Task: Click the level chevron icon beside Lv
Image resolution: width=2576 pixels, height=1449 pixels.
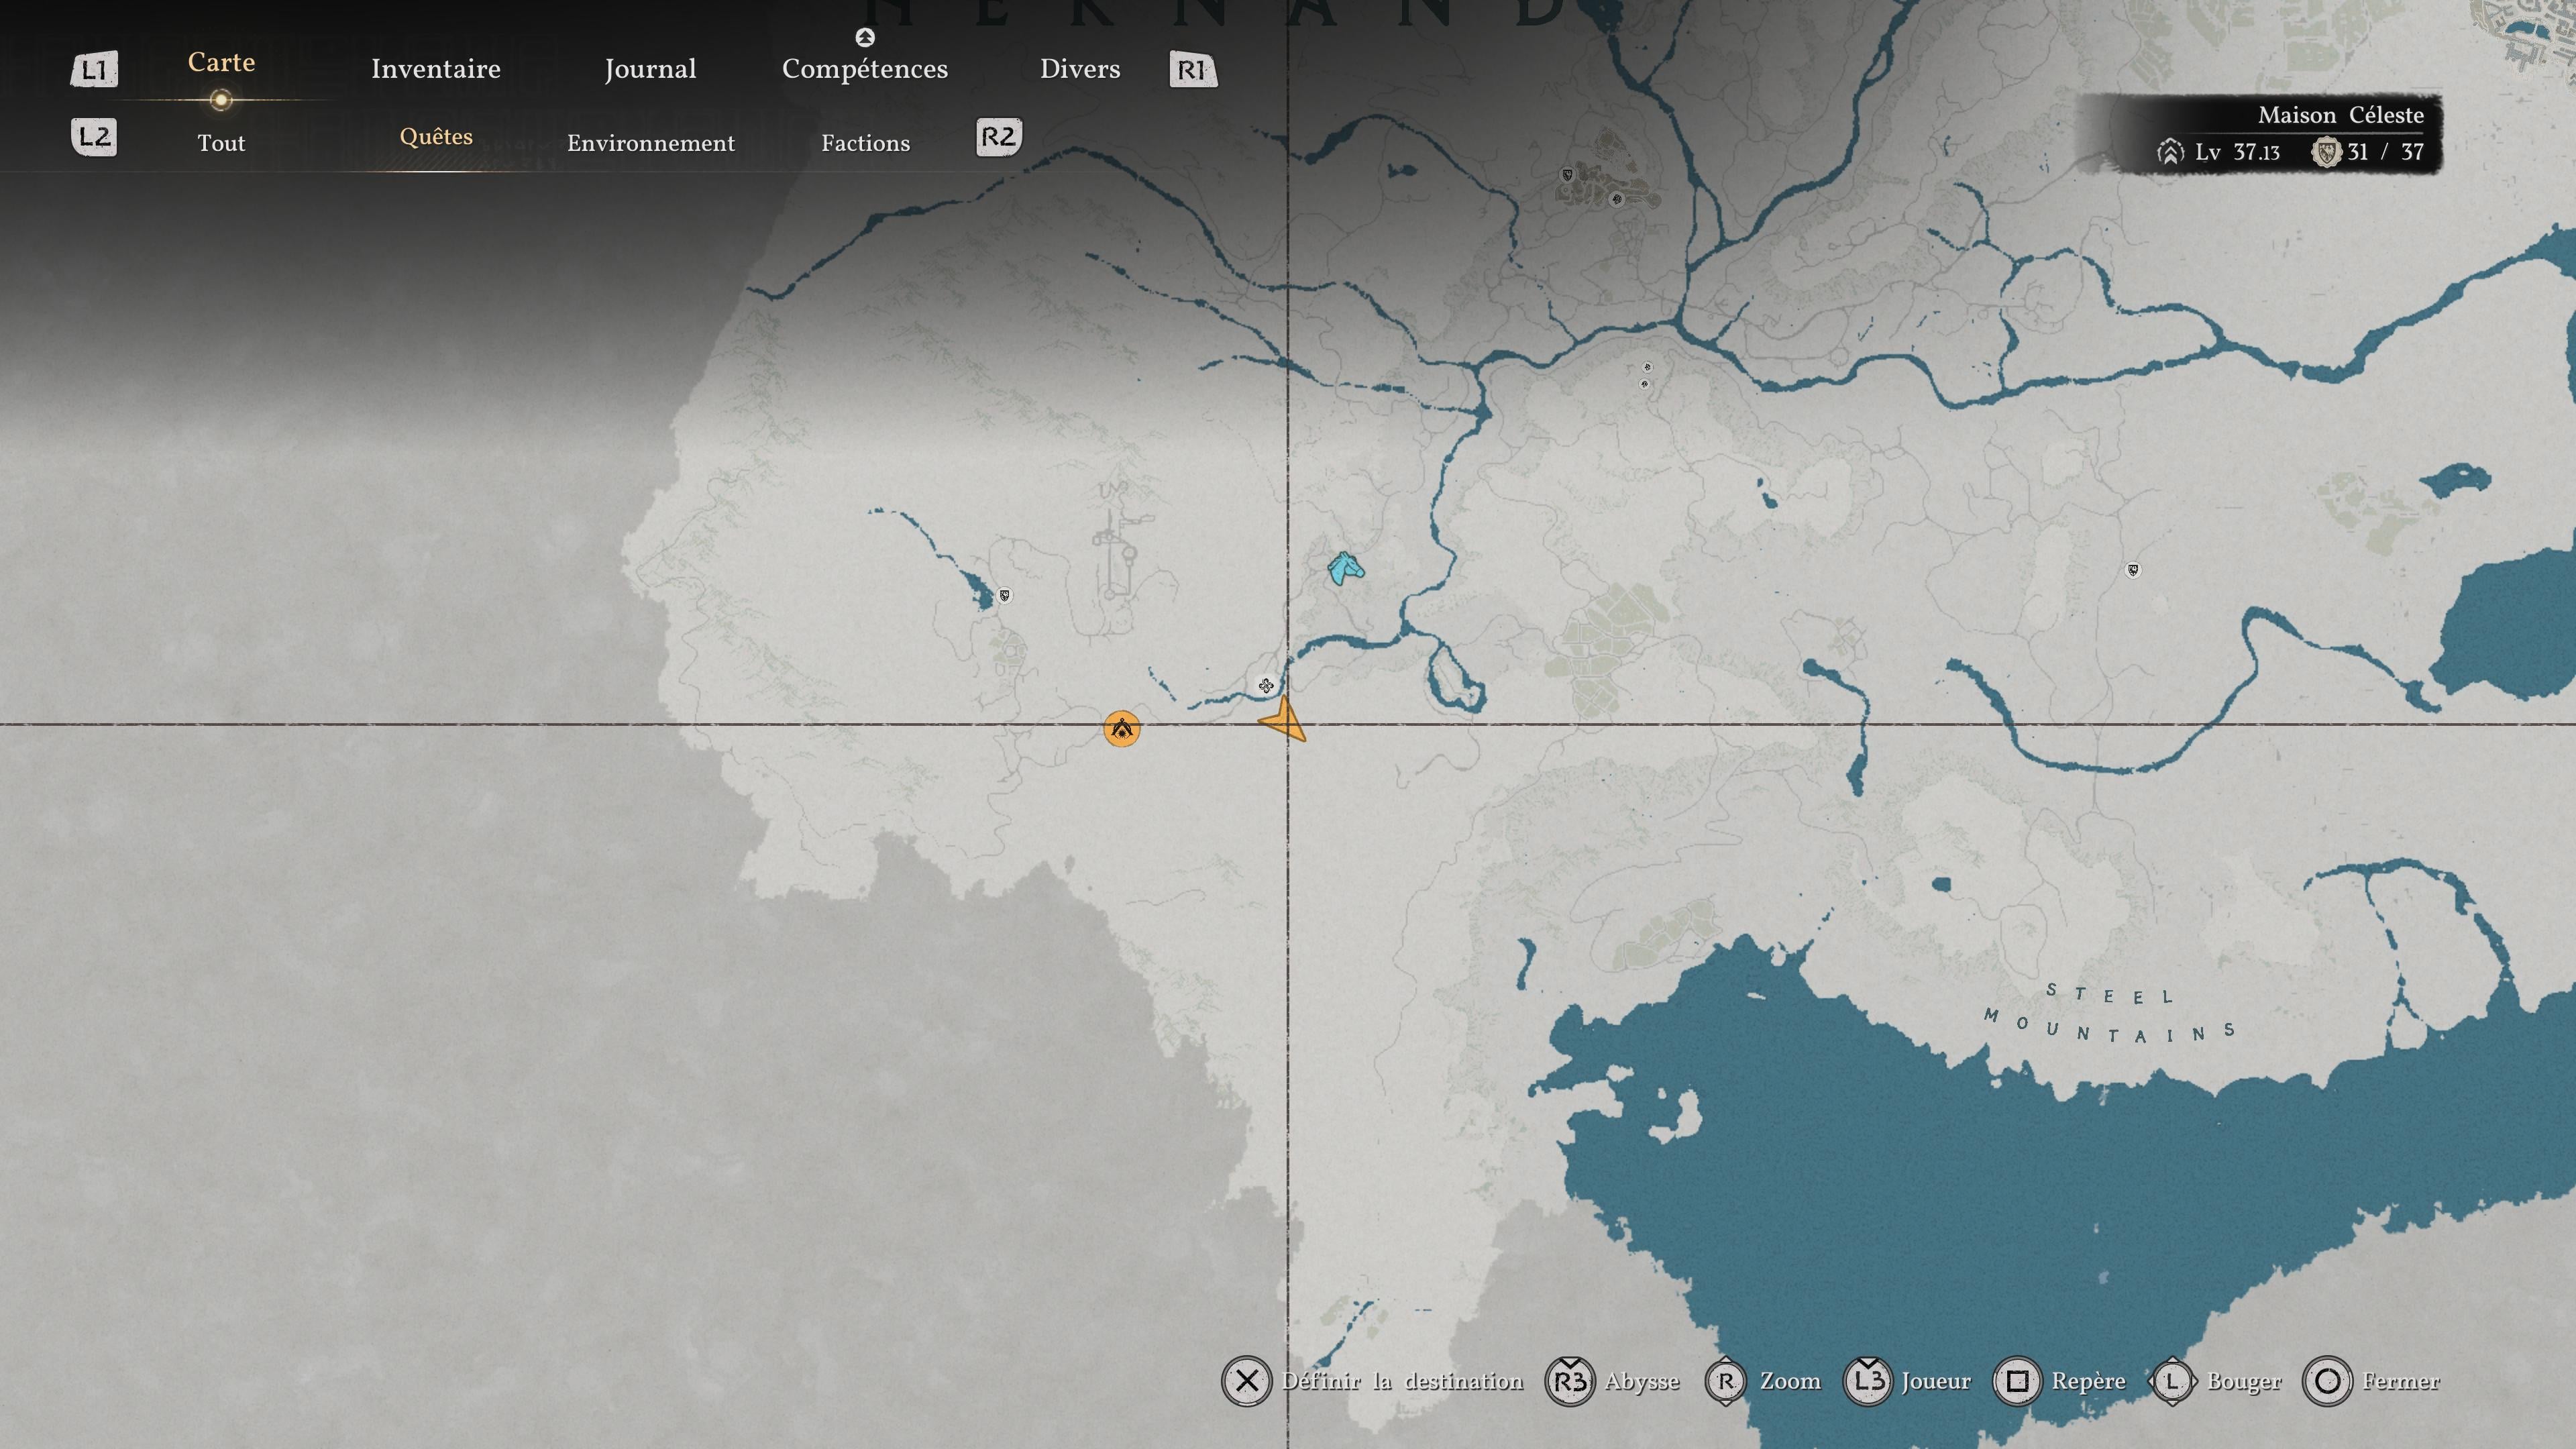Action: tap(2170, 152)
